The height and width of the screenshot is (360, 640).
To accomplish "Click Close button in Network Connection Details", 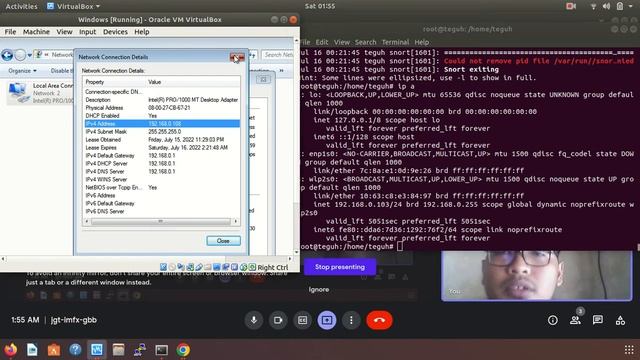I will (x=223, y=241).
